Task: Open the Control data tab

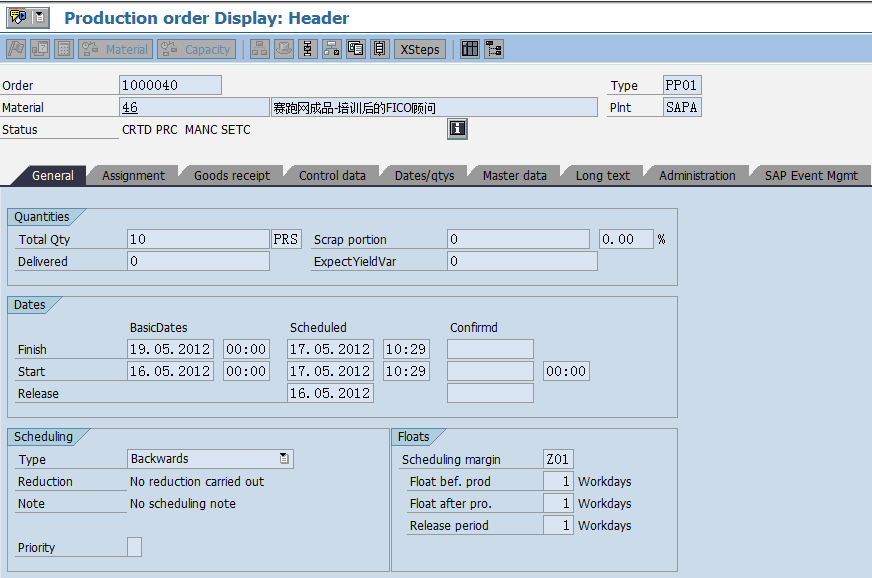Action: point(332,176)
